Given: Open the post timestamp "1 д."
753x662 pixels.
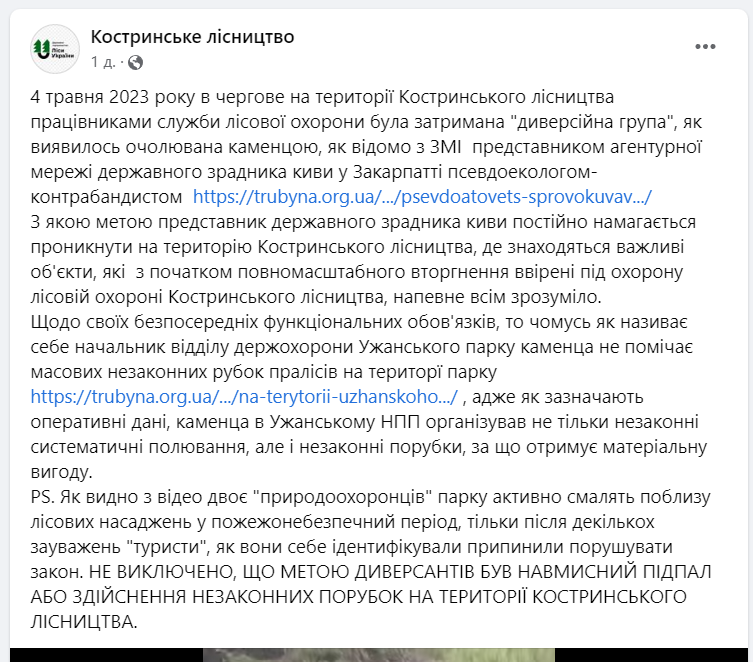Looking at the screenshot, I should (x=103, y=62).
